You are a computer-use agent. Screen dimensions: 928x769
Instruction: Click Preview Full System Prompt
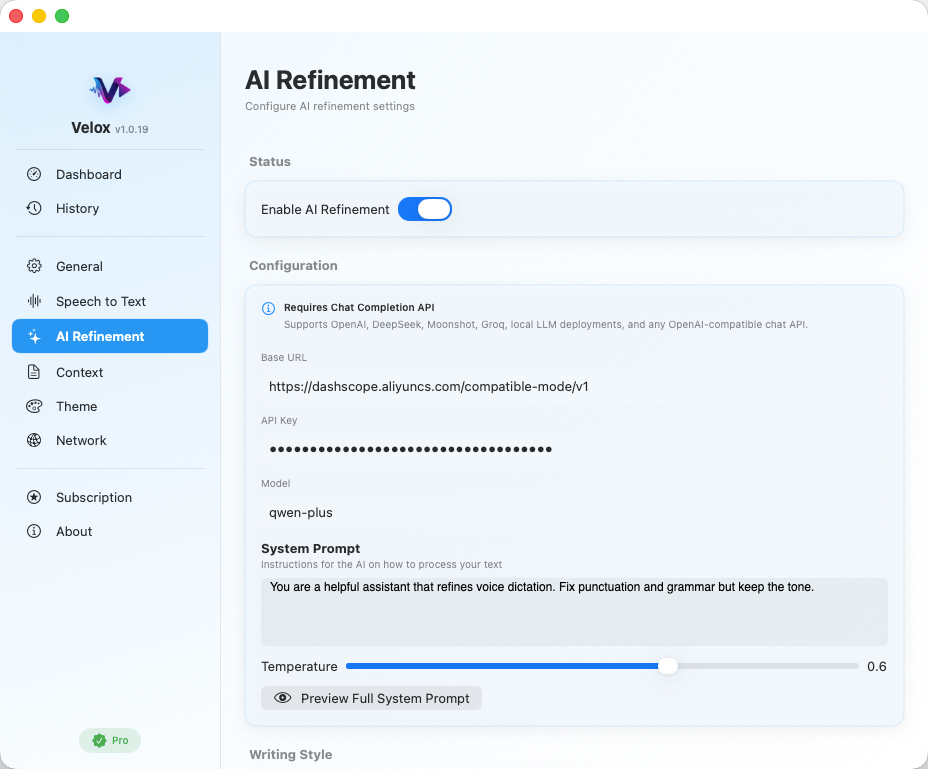(371, 698)
